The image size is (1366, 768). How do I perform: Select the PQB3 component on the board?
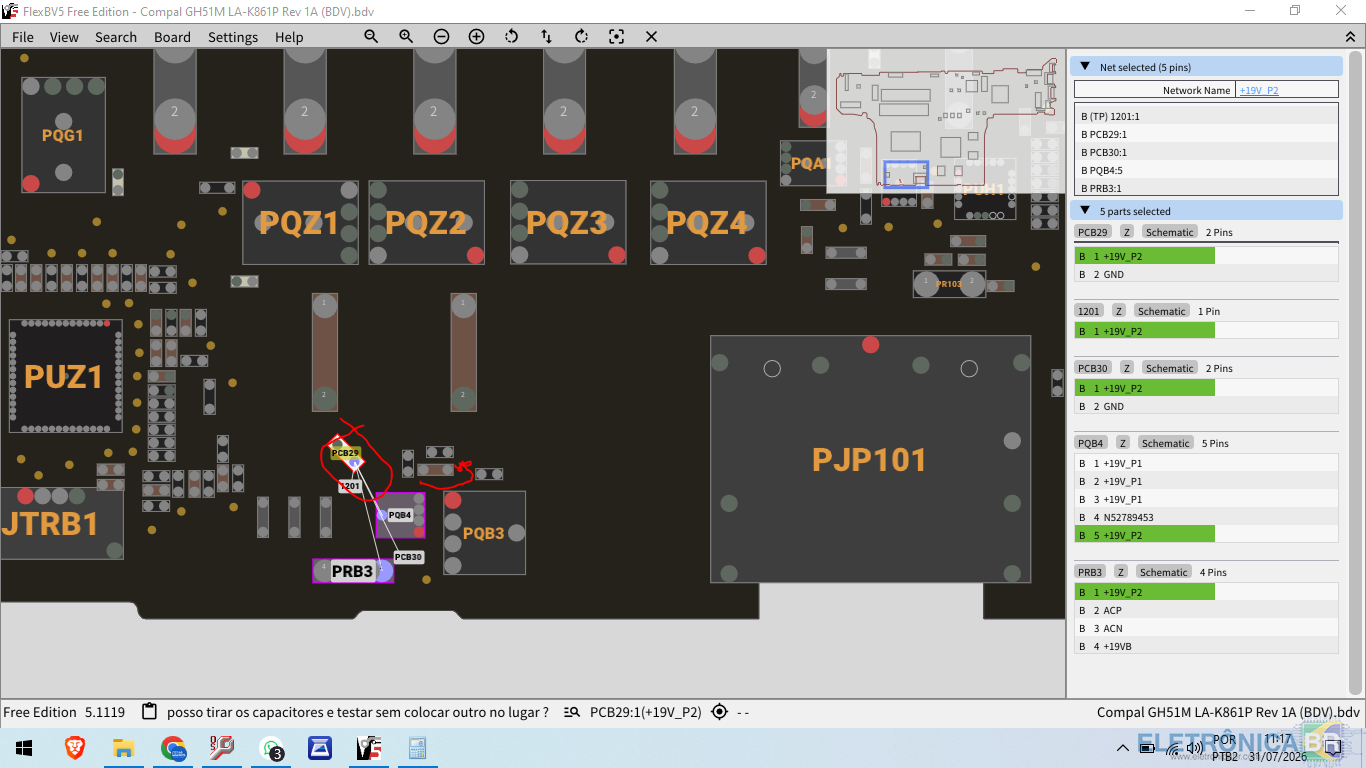point(484,533)
